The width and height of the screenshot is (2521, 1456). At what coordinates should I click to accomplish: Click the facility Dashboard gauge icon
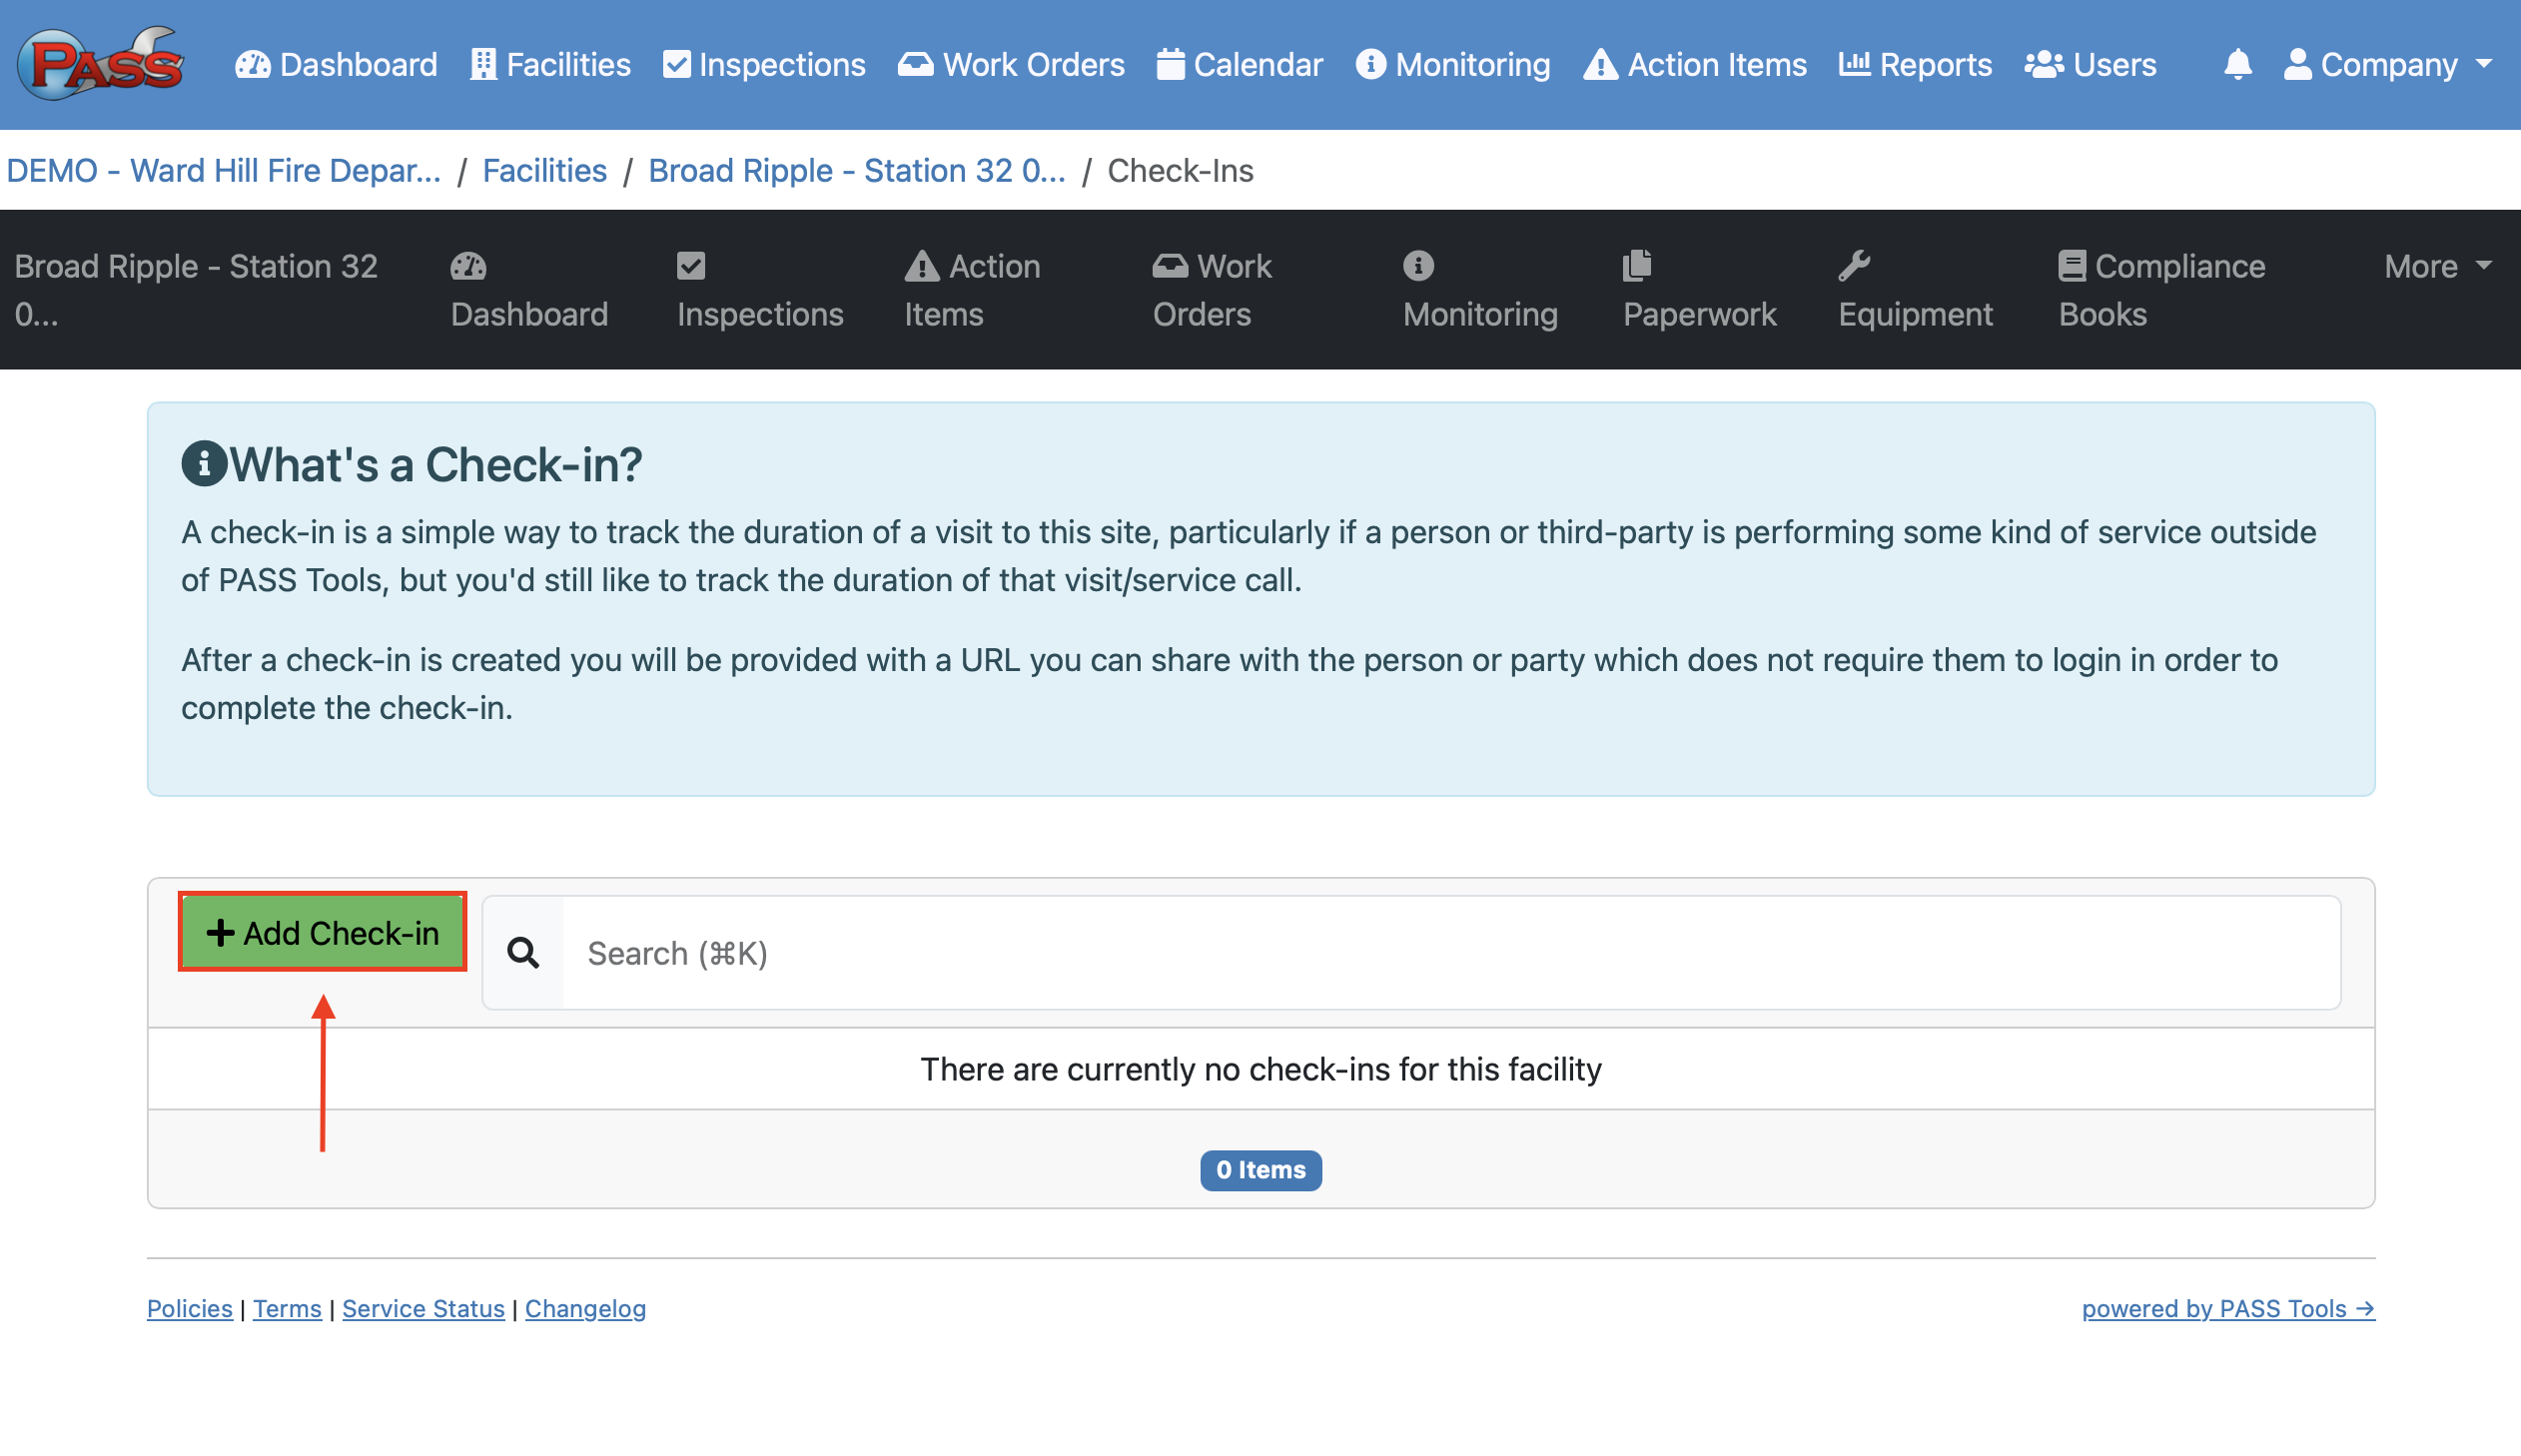pos(468,266)
